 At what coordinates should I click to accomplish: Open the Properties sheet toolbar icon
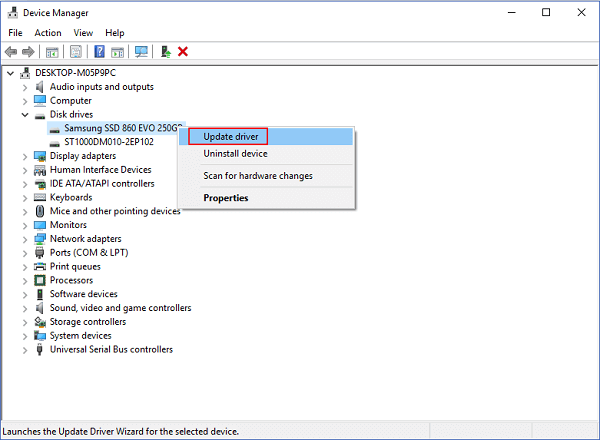76,52
